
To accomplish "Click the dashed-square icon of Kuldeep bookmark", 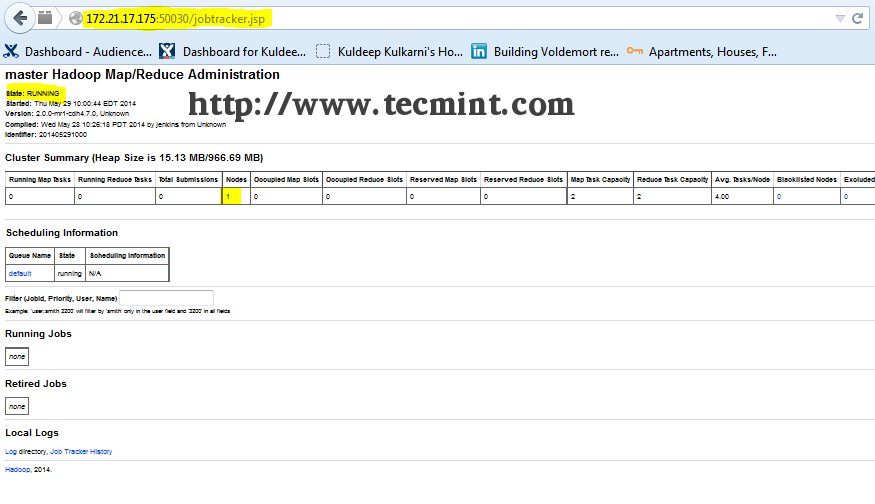I will (x=323, y=51).
